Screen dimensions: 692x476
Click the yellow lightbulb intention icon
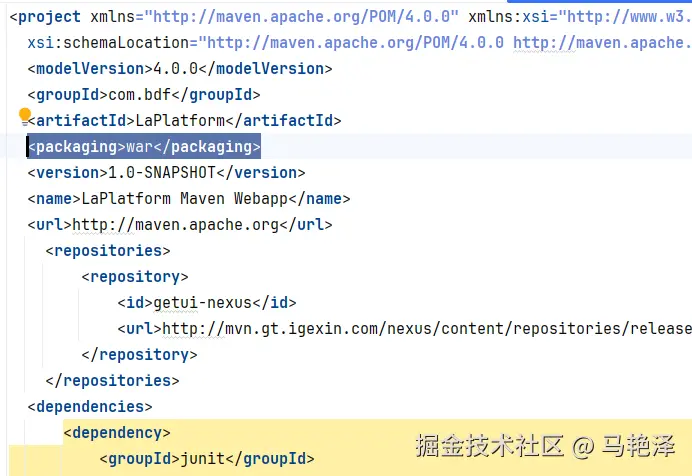click(26, 115)
